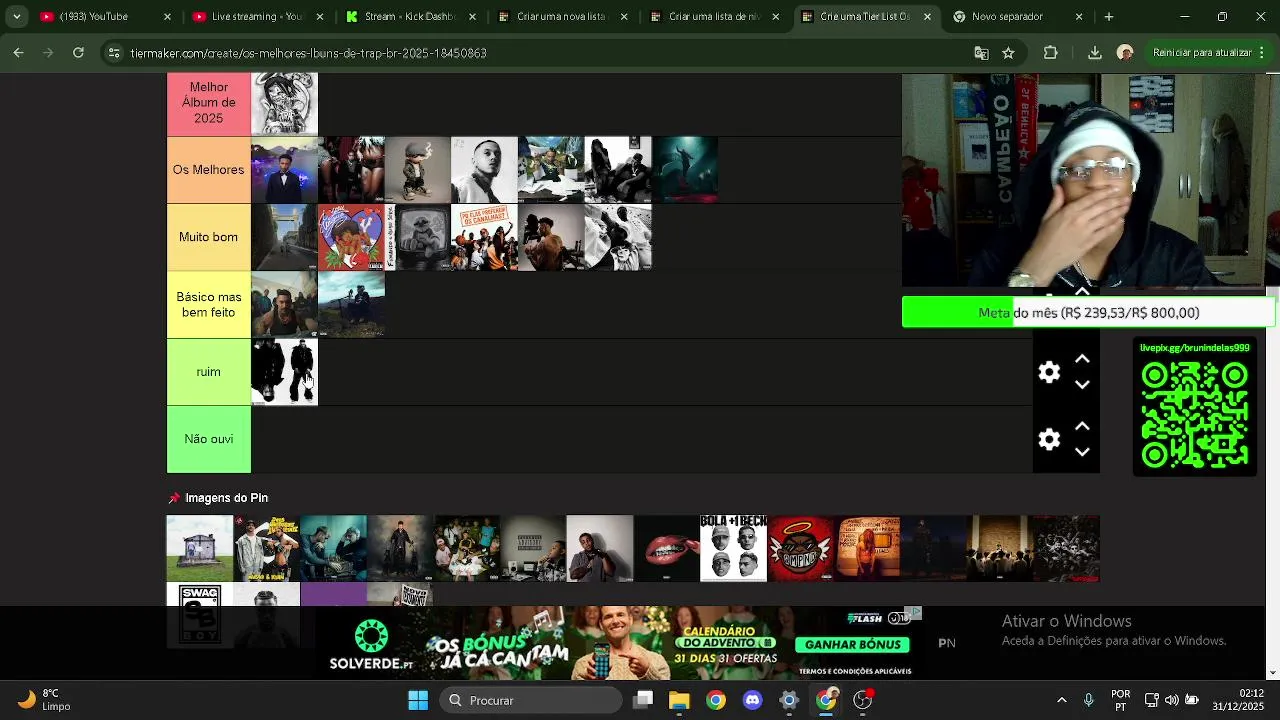Move the Não ouvi row down with its arrow
The height and width of the screenshot is (720, 1280).
(1082, 452)
